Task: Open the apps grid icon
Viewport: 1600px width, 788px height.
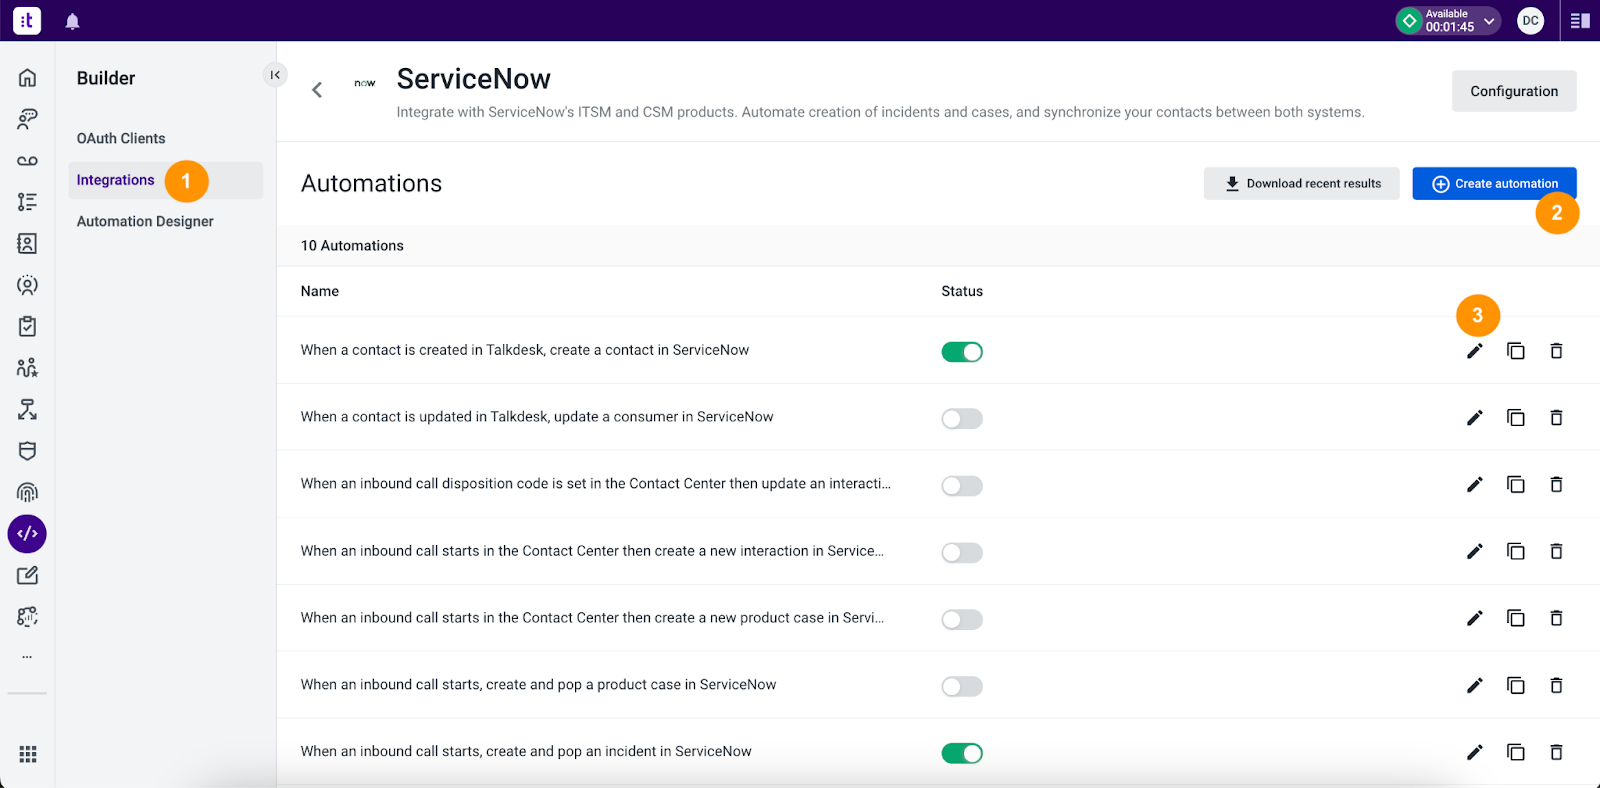Action: coord(28,754)
